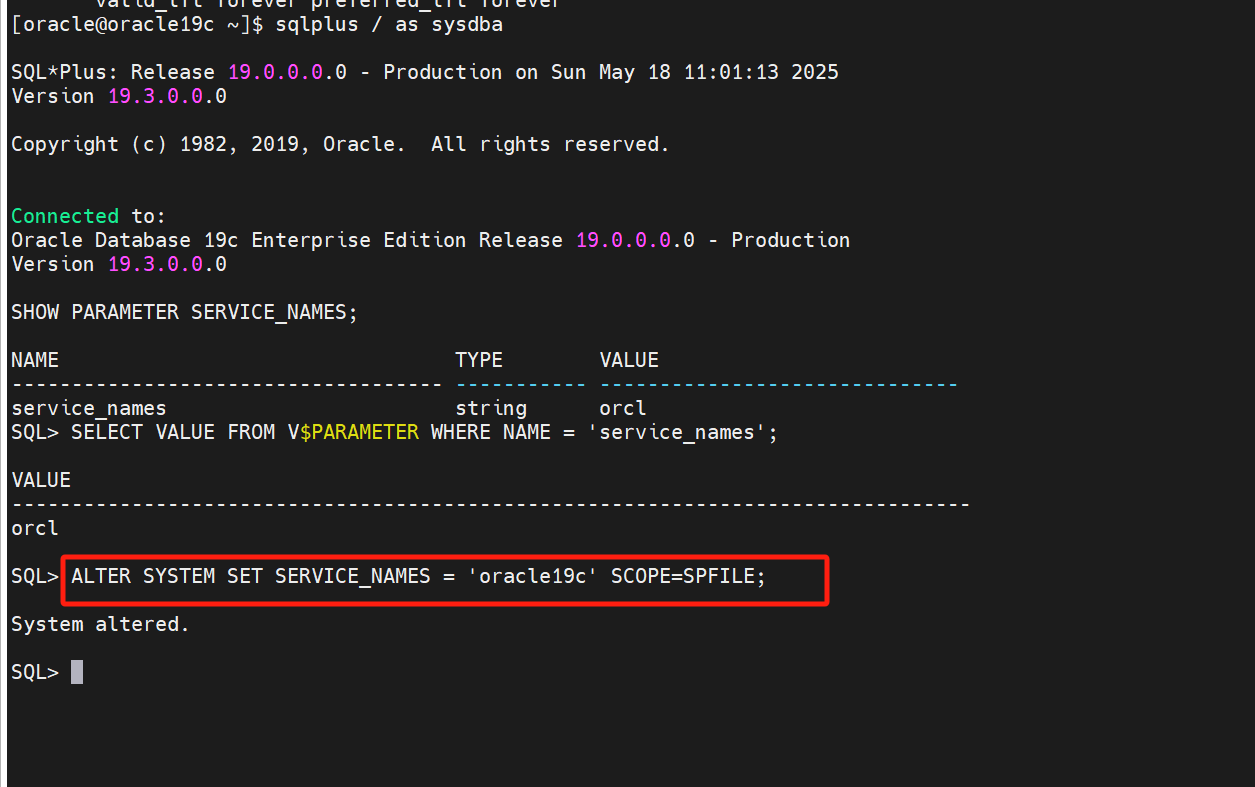Select the 'SQL*Plus: Release 19.0.0.0.0' line
This screenshot has height=787, width=1255.
(x=425, y=72)
